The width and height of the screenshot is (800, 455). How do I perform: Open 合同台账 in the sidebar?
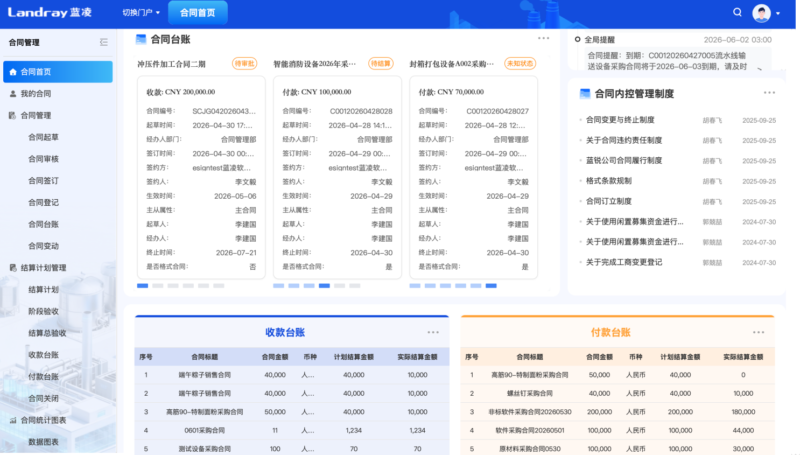43,224
